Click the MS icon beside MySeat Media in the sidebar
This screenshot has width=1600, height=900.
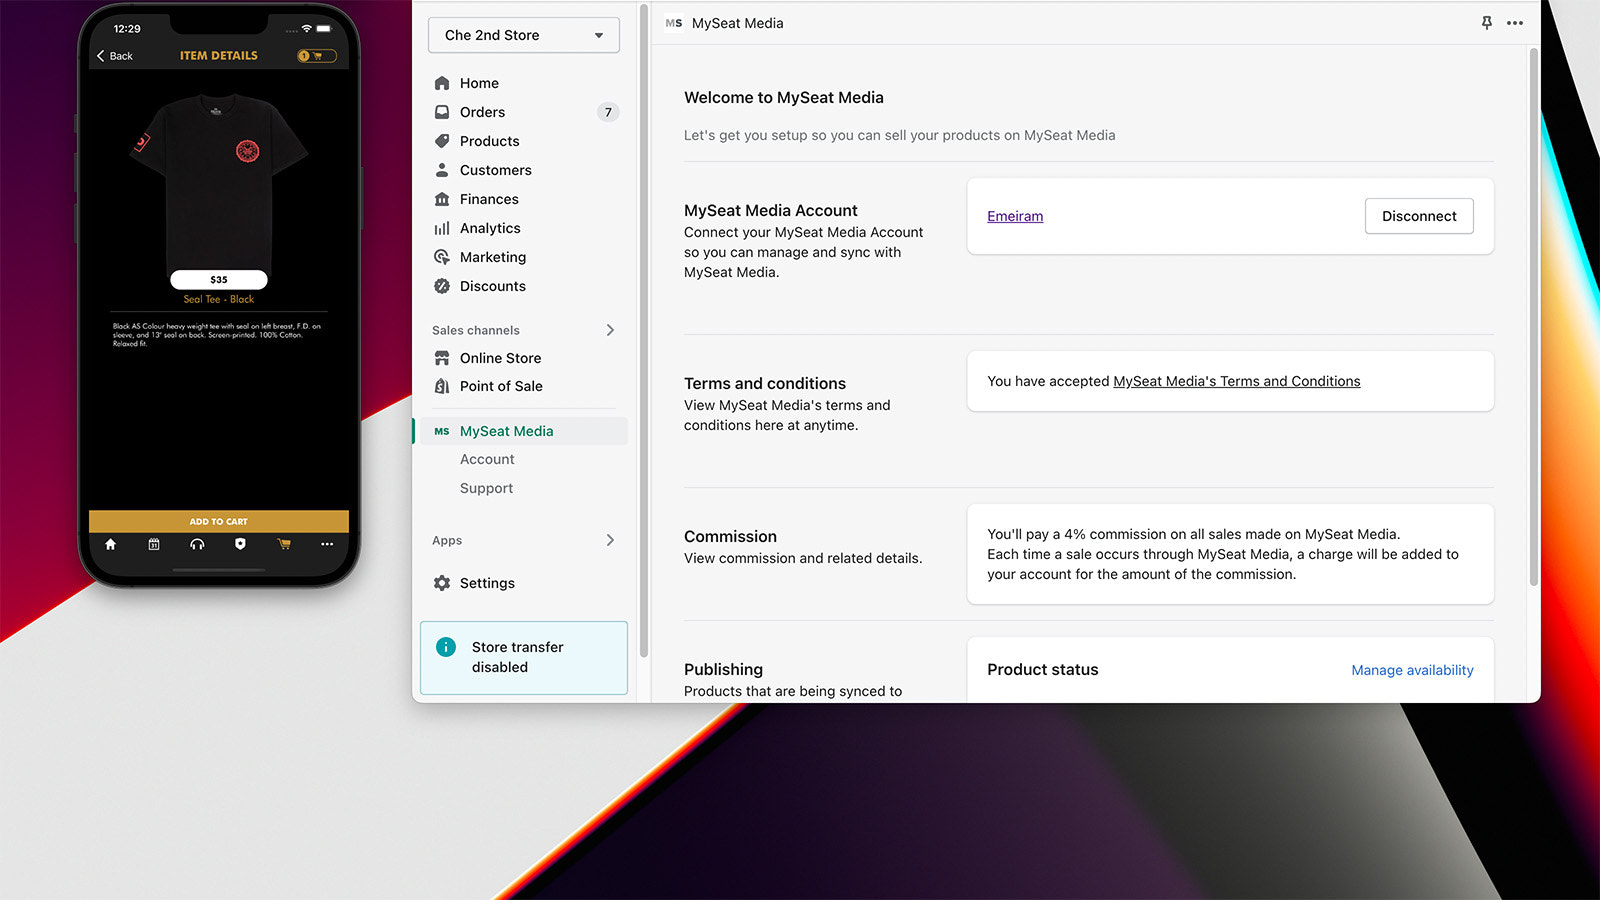442,431
